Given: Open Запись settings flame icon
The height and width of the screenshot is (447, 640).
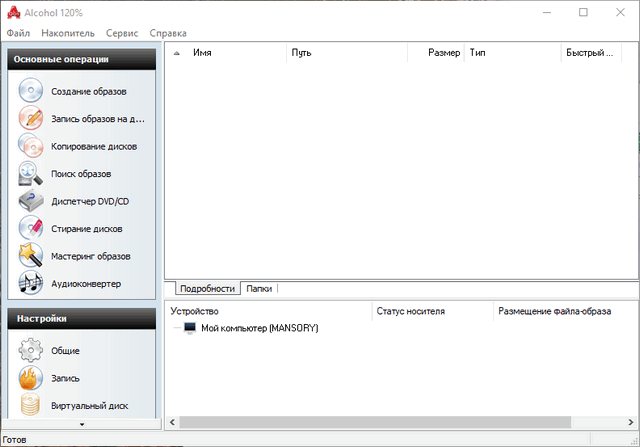Looking at the screenshot, I should tap(31, 378).
